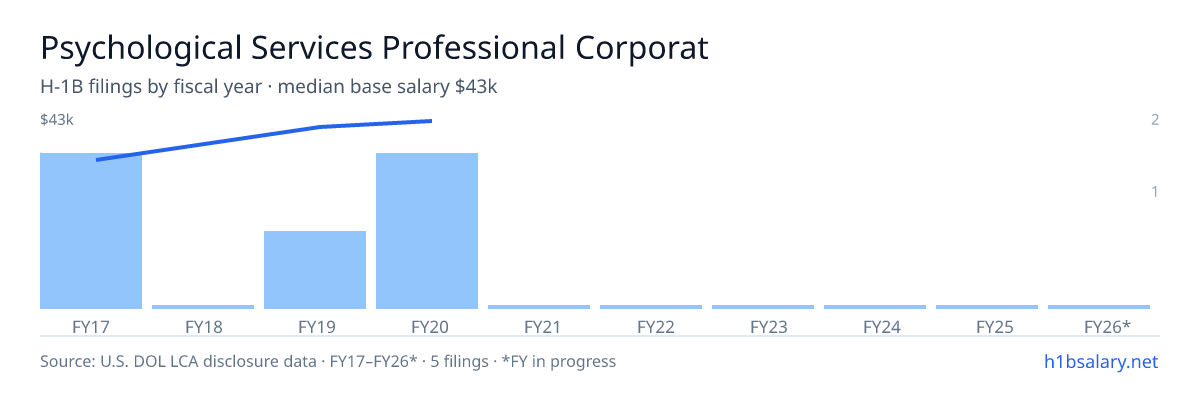The image size is (1200, 400).
Task: Click the small FY24 bar
Action: tap(875, 307)
